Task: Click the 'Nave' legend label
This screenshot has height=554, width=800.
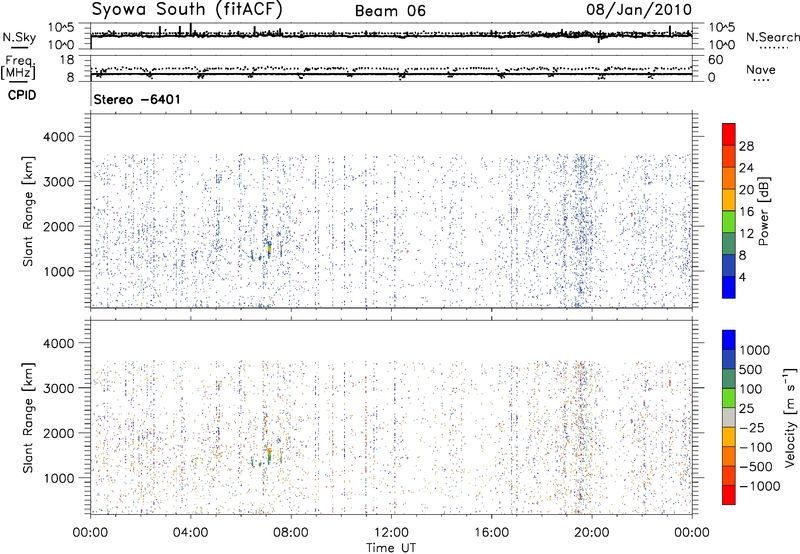Action: (760, 70)
